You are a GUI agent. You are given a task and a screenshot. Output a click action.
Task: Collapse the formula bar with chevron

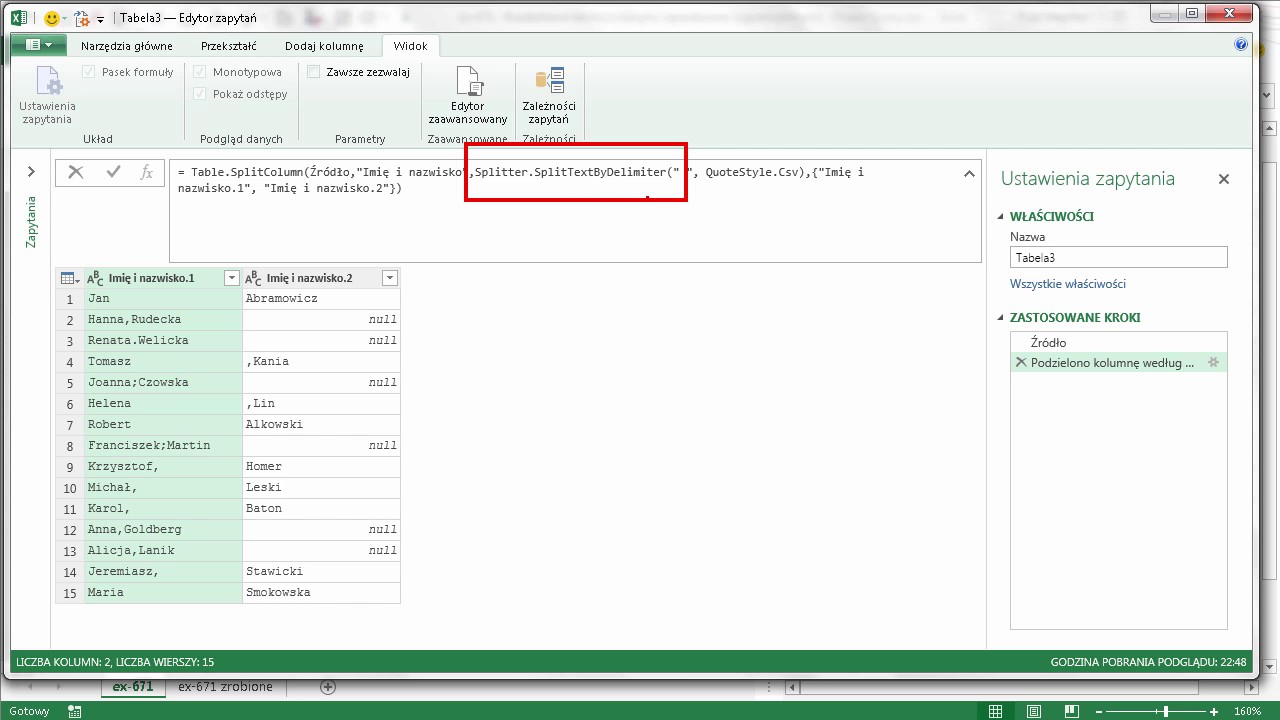(969, 174)
